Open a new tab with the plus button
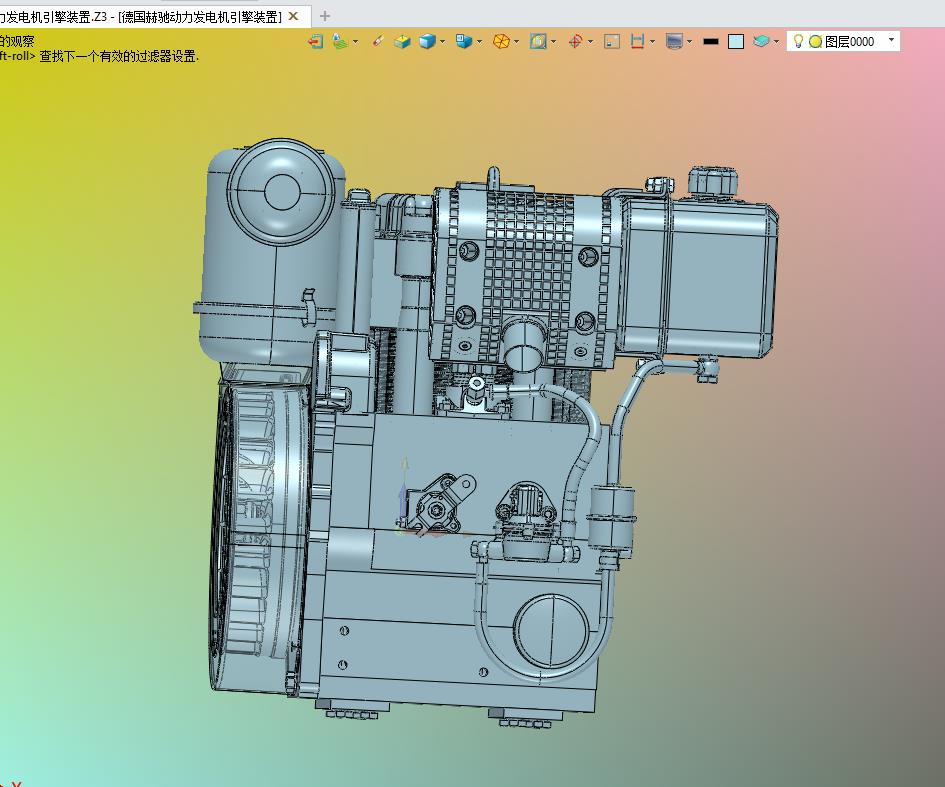The height and width of the screenshot is (787, 945). [325, 16]
